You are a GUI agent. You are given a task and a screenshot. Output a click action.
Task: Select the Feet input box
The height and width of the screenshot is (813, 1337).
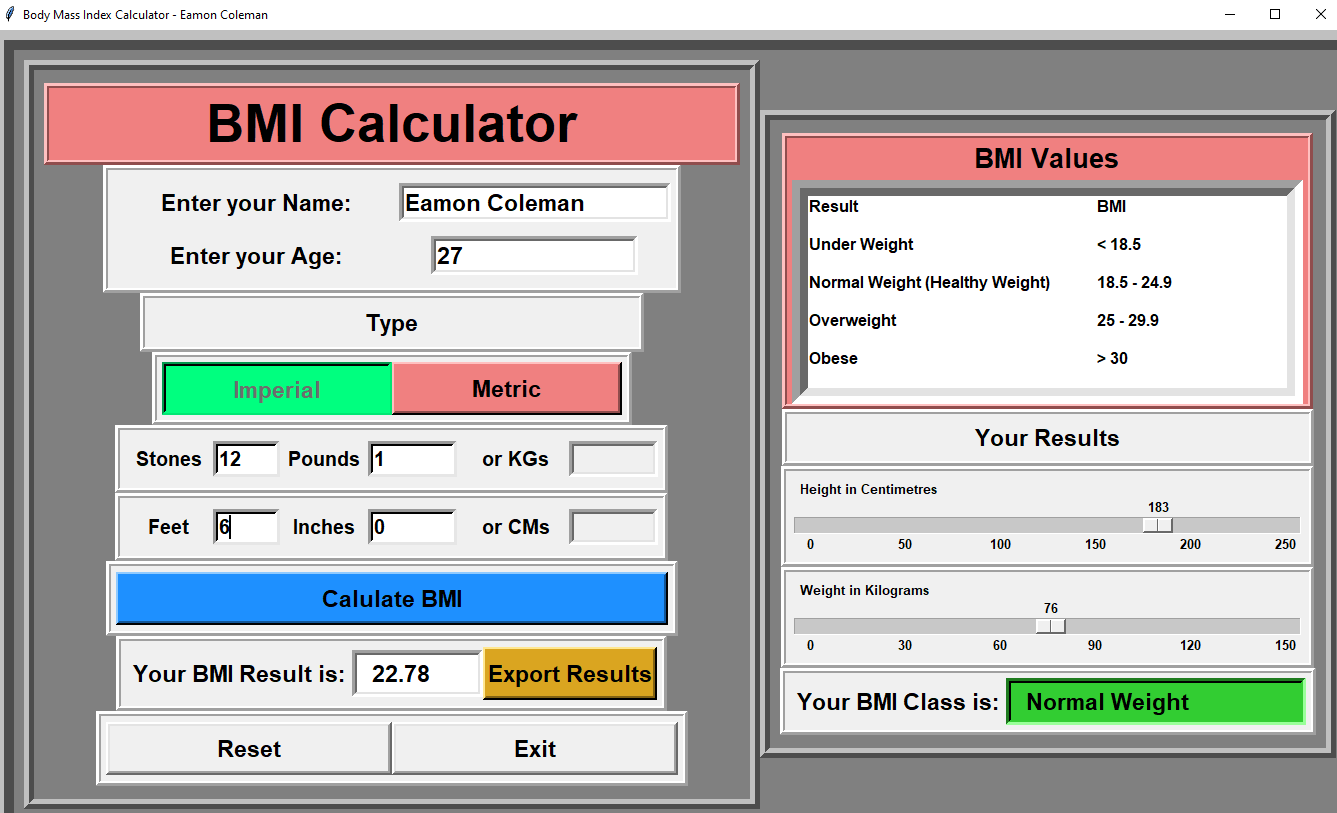click(x=245, y=526)
